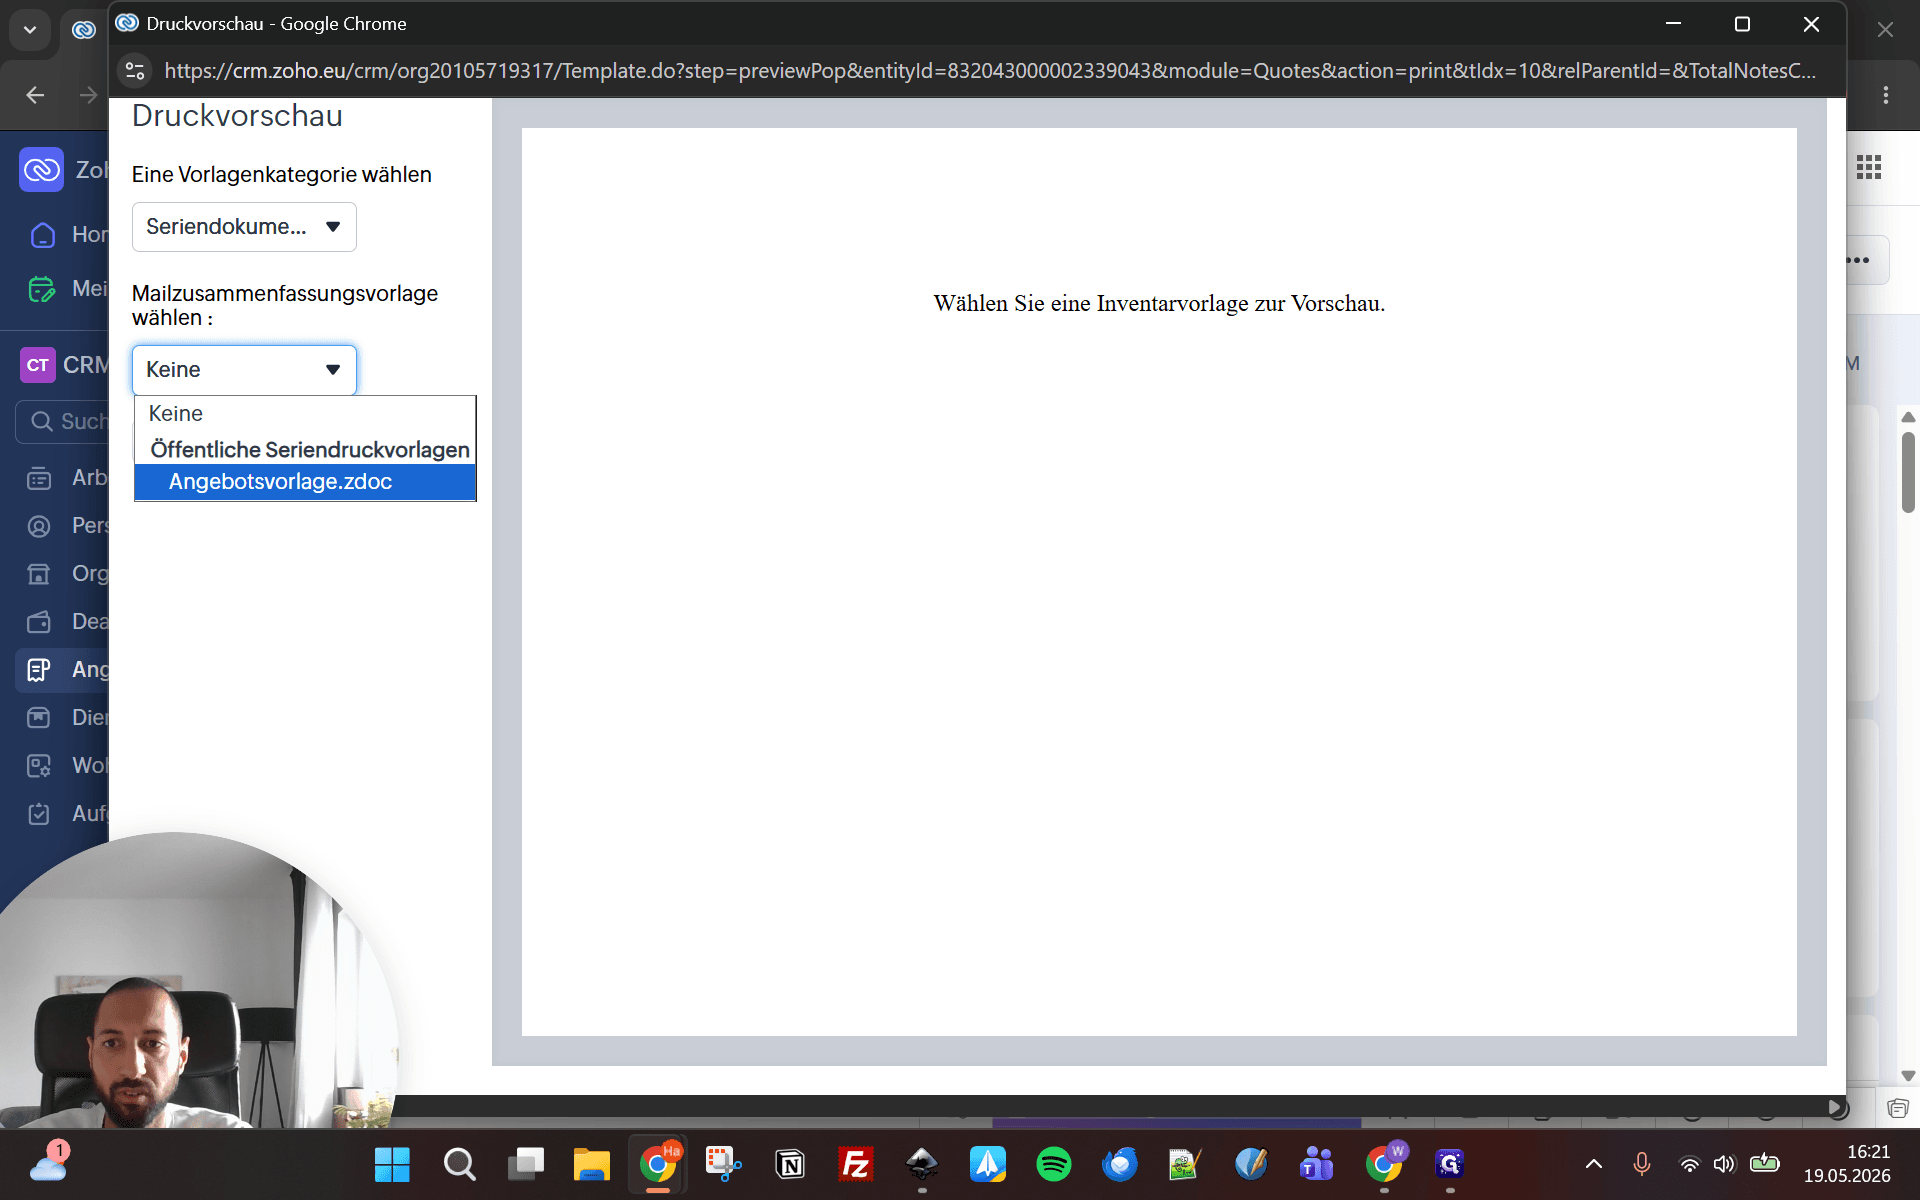The image size is (1920, 1200).
Task: Choose the Keine option in the list
Action: pyautogui.click(x=305, y=414)
